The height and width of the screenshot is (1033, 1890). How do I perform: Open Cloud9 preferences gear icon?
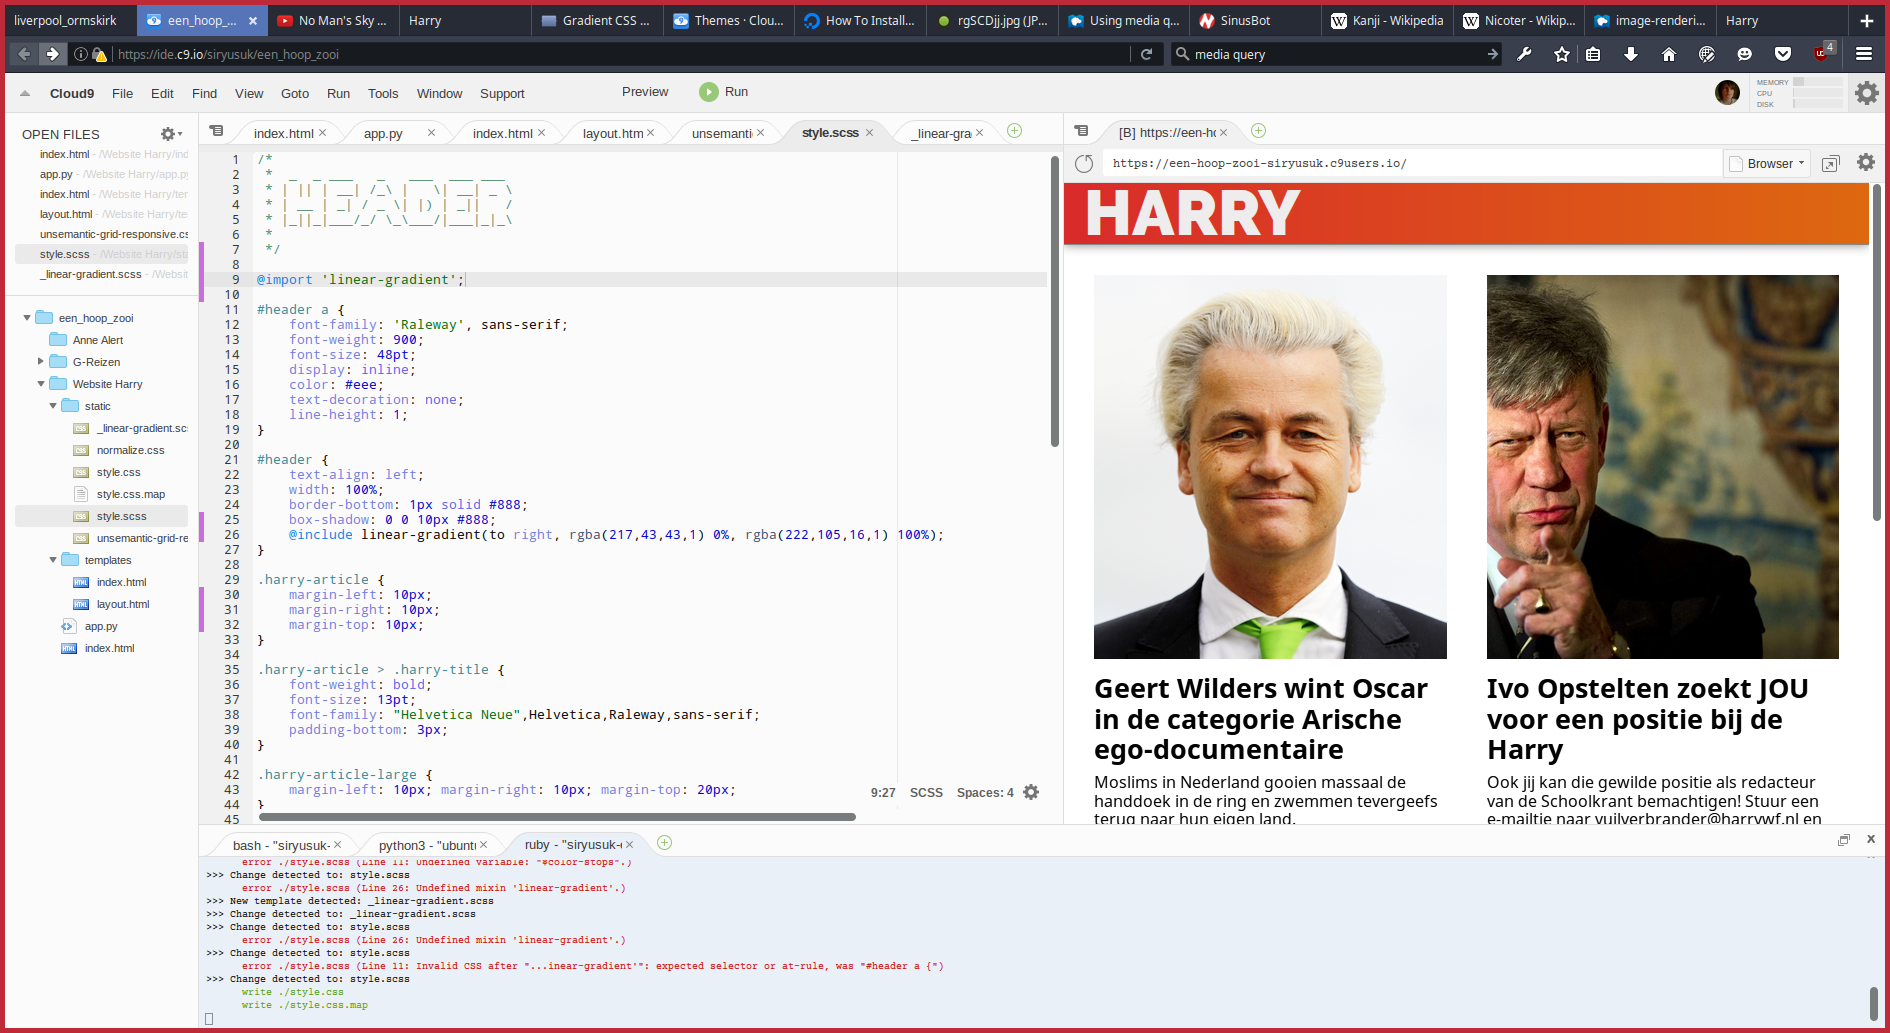(x=1866, y=93)
